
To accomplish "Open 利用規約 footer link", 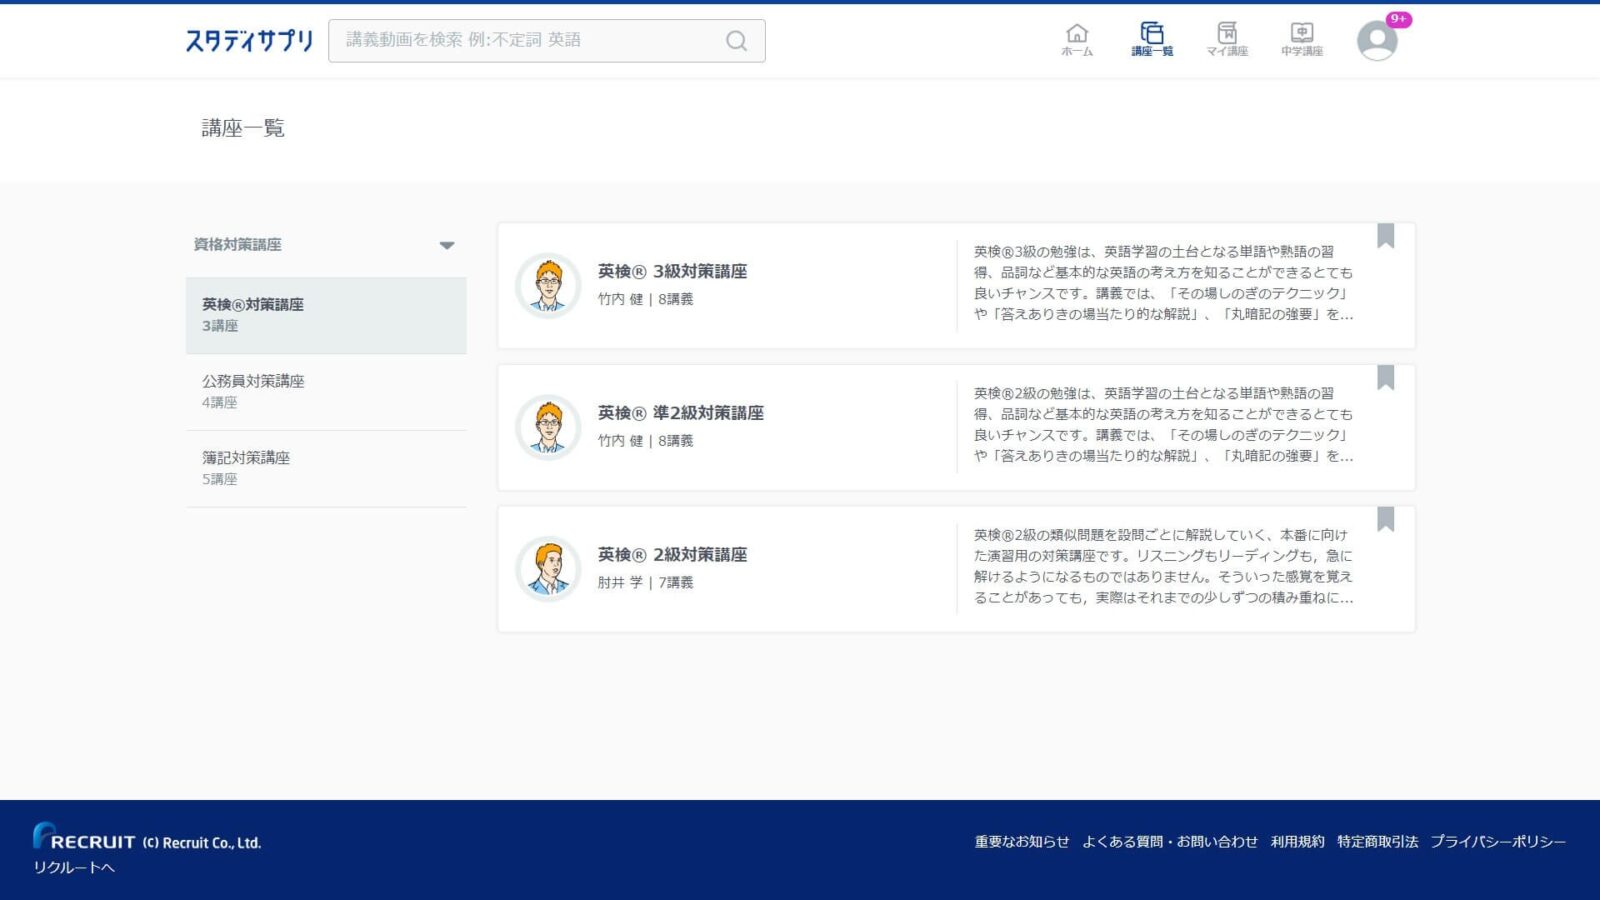I will coord(1298,842).
